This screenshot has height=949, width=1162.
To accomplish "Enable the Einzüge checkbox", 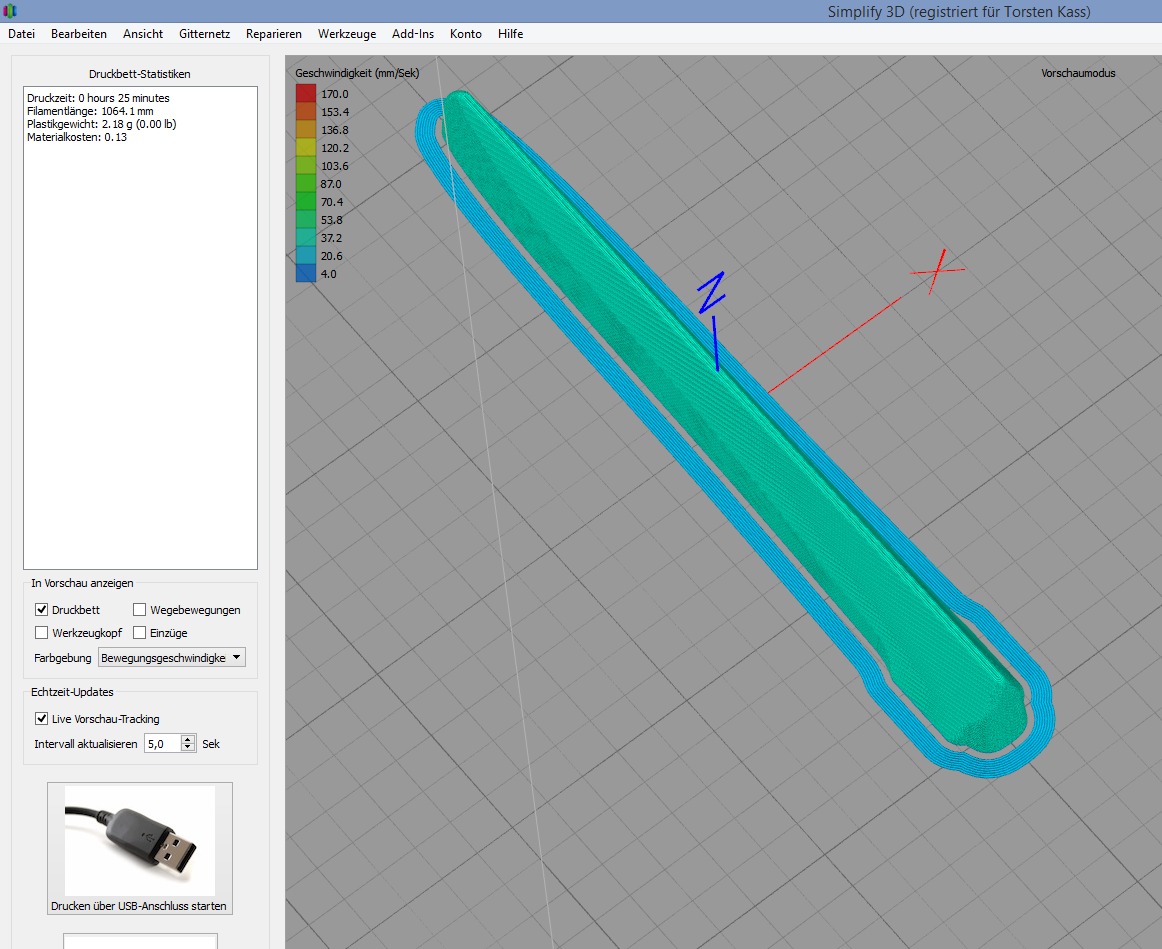I will [x=140, y=633].
